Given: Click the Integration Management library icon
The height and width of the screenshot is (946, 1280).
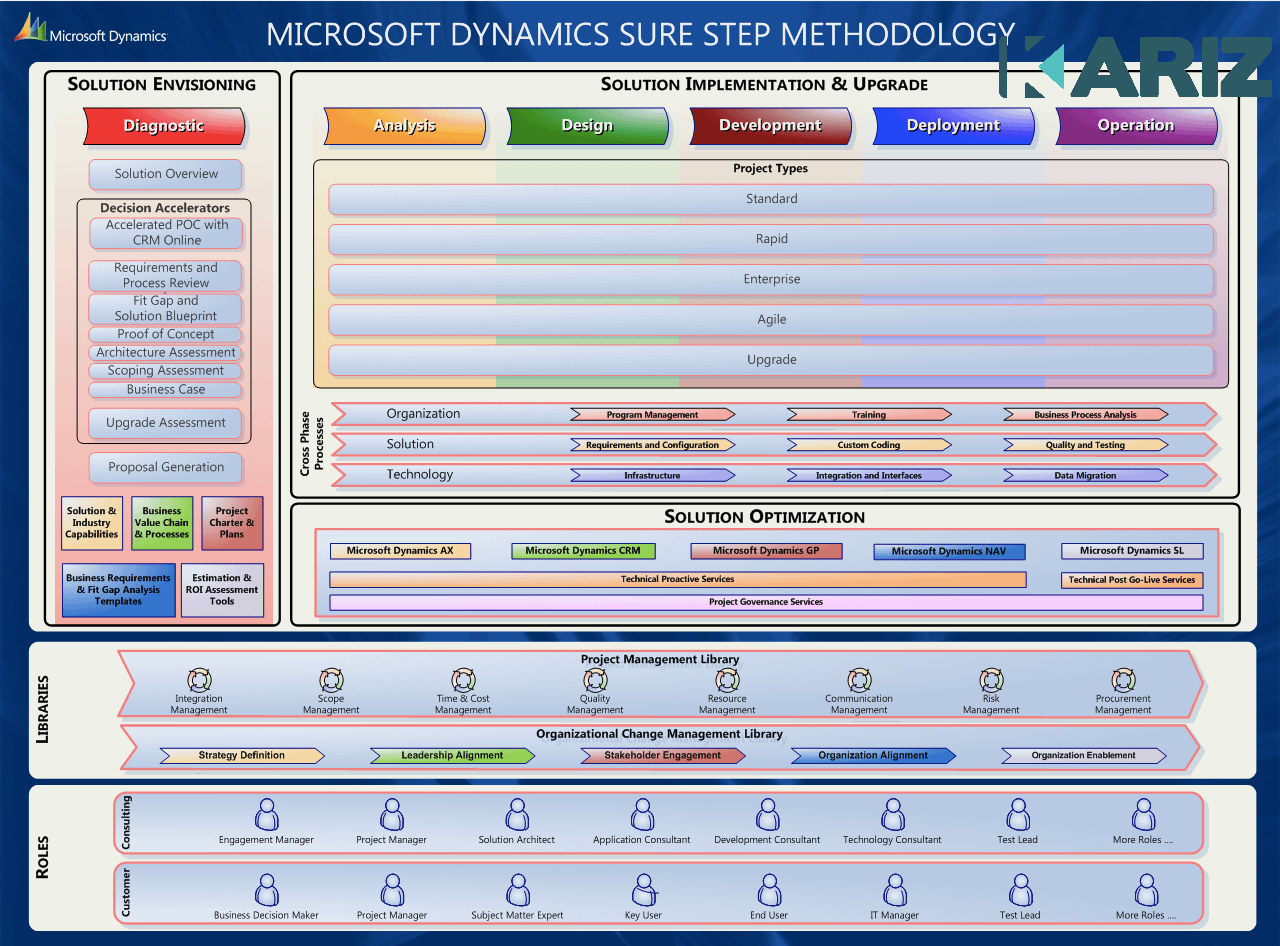Looking at the screenshot, I should (199, 681).
